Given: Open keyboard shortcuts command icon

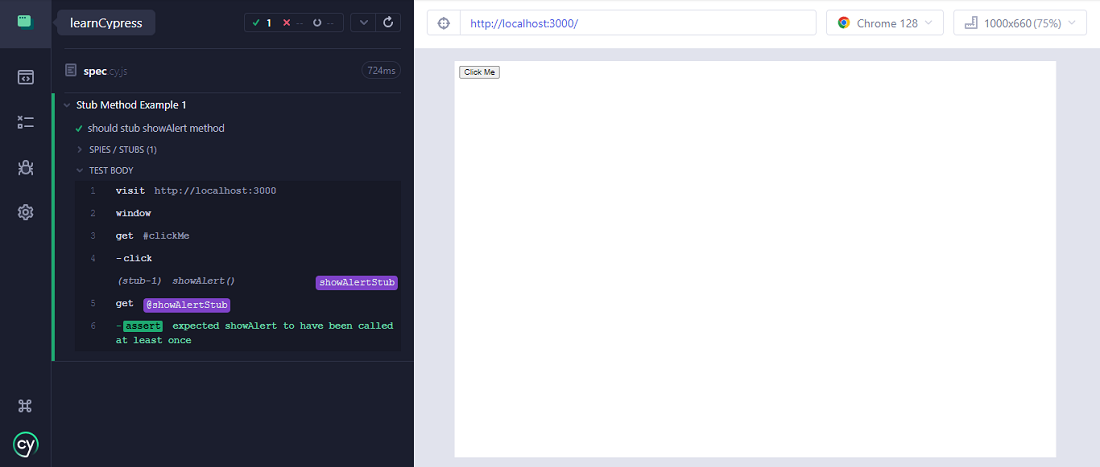Looking at the screenshot, I should [x=25, y=405].
